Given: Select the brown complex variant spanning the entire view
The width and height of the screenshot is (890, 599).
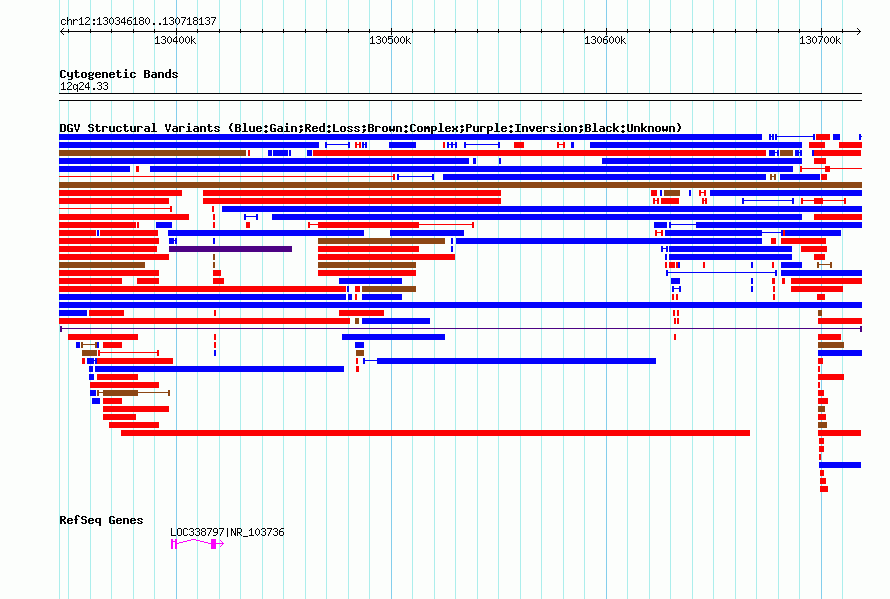Looking at the screenshot, I should click(x=460, y=185).
